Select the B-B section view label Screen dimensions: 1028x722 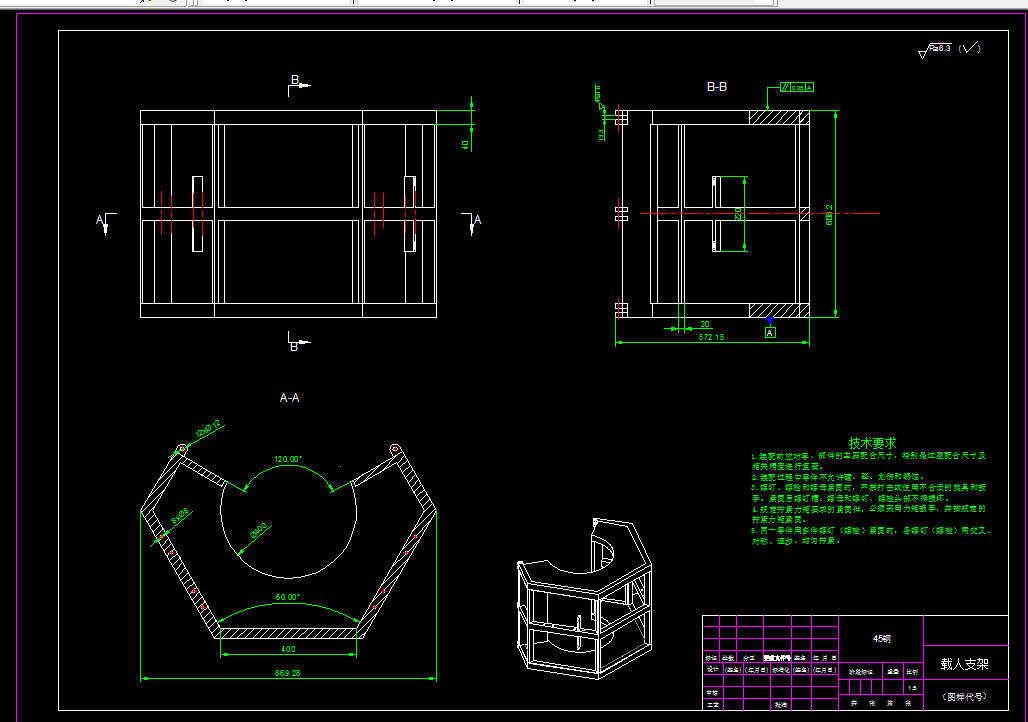[x=717, y=87]
